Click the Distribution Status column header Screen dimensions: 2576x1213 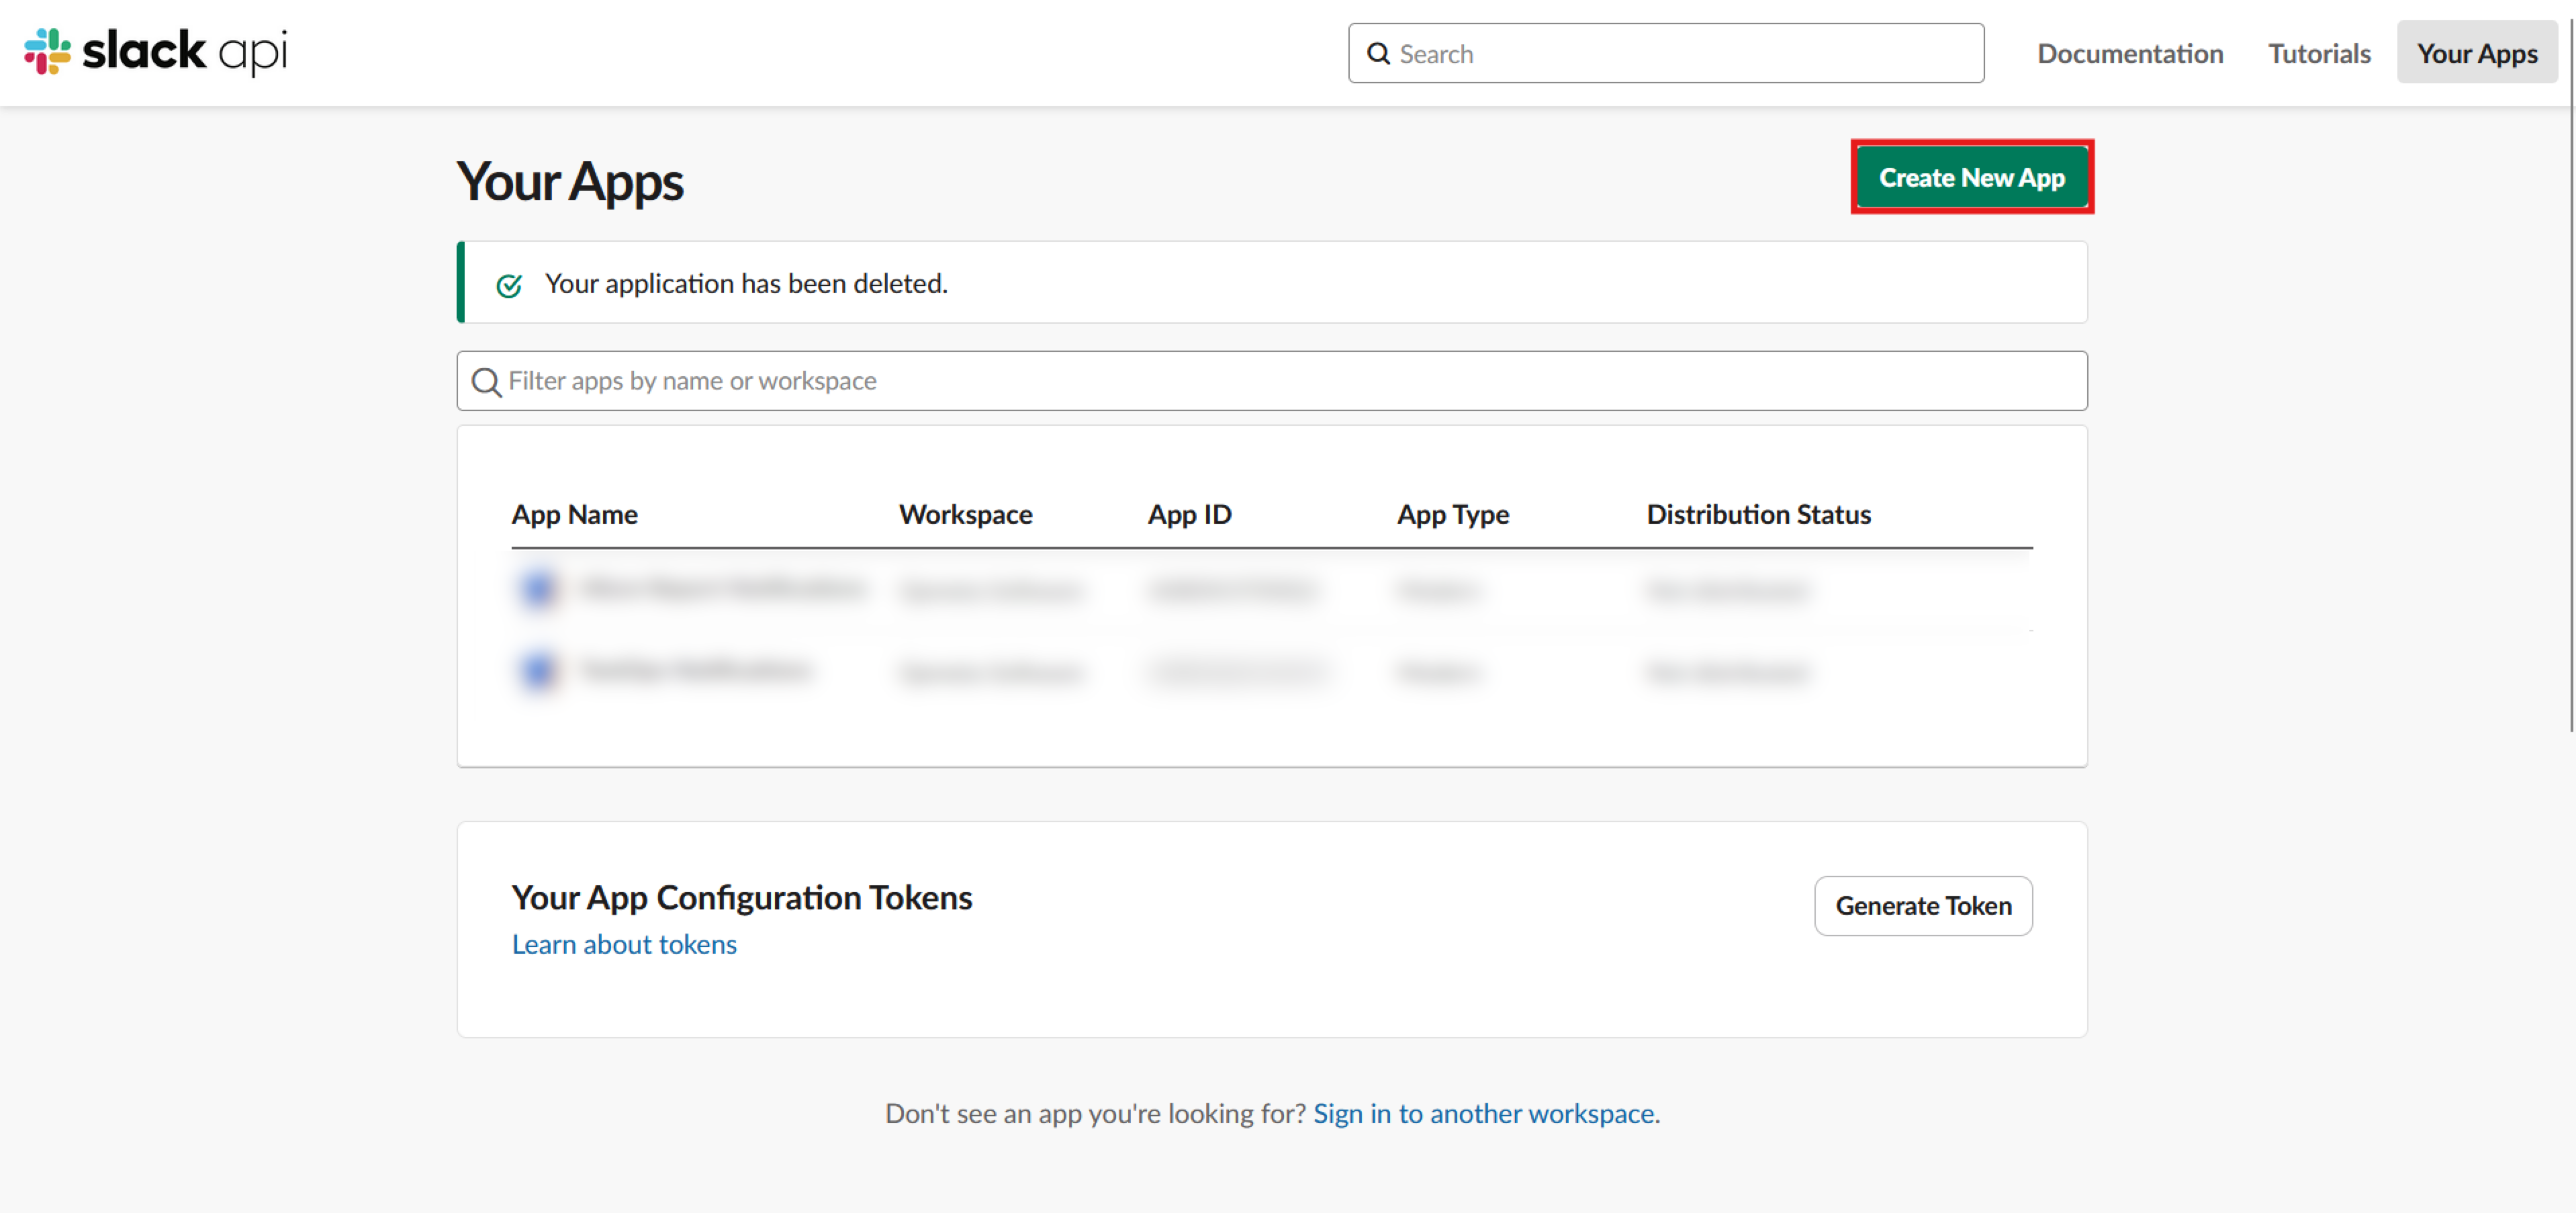pos(1758,514)
